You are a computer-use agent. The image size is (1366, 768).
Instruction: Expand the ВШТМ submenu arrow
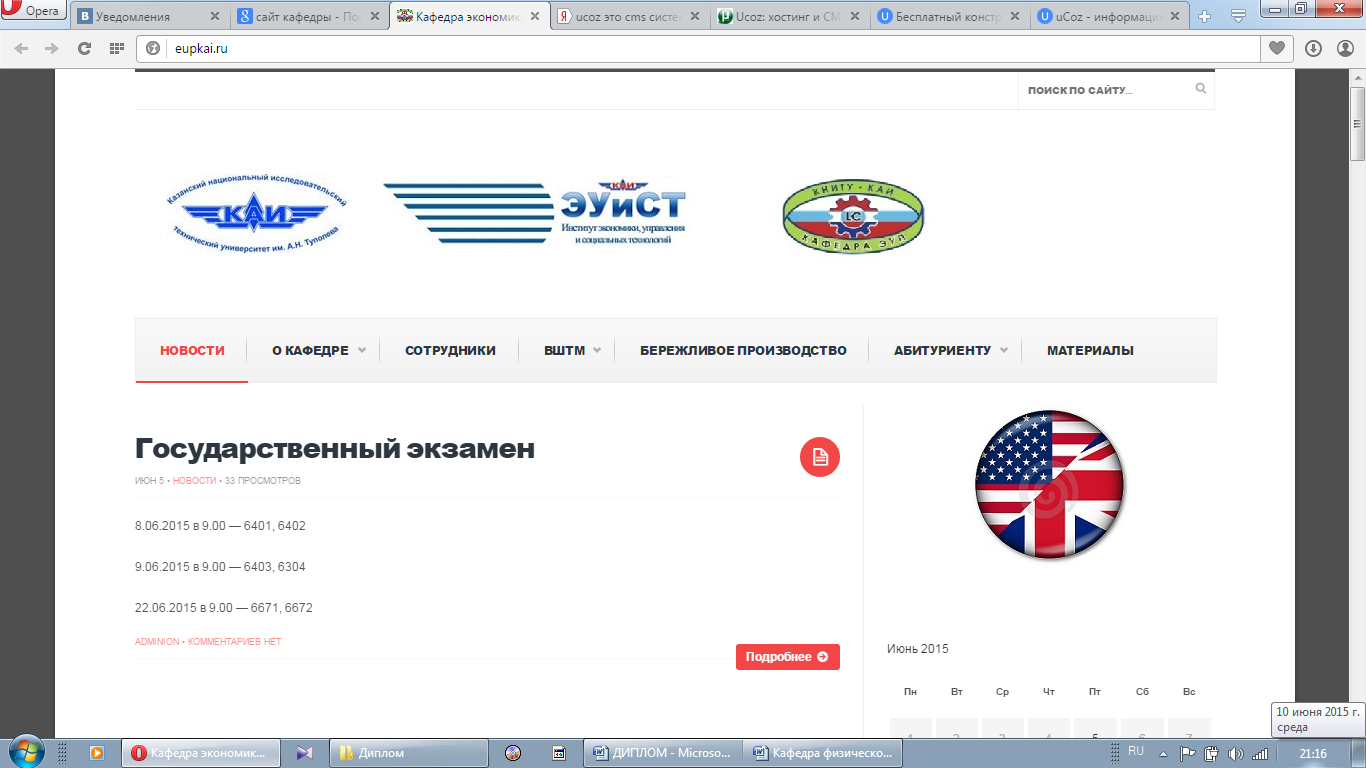pos(597,351)
